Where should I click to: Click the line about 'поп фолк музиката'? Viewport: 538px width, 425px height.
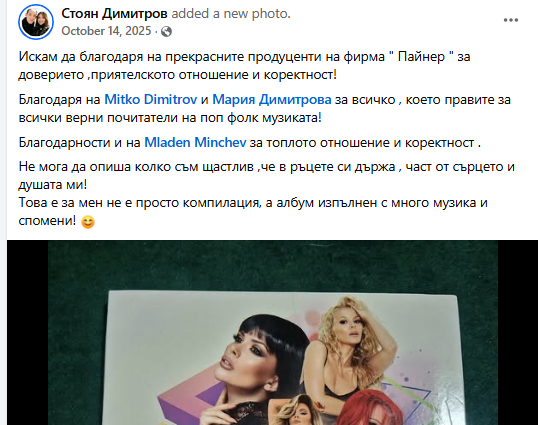[170, 118]
